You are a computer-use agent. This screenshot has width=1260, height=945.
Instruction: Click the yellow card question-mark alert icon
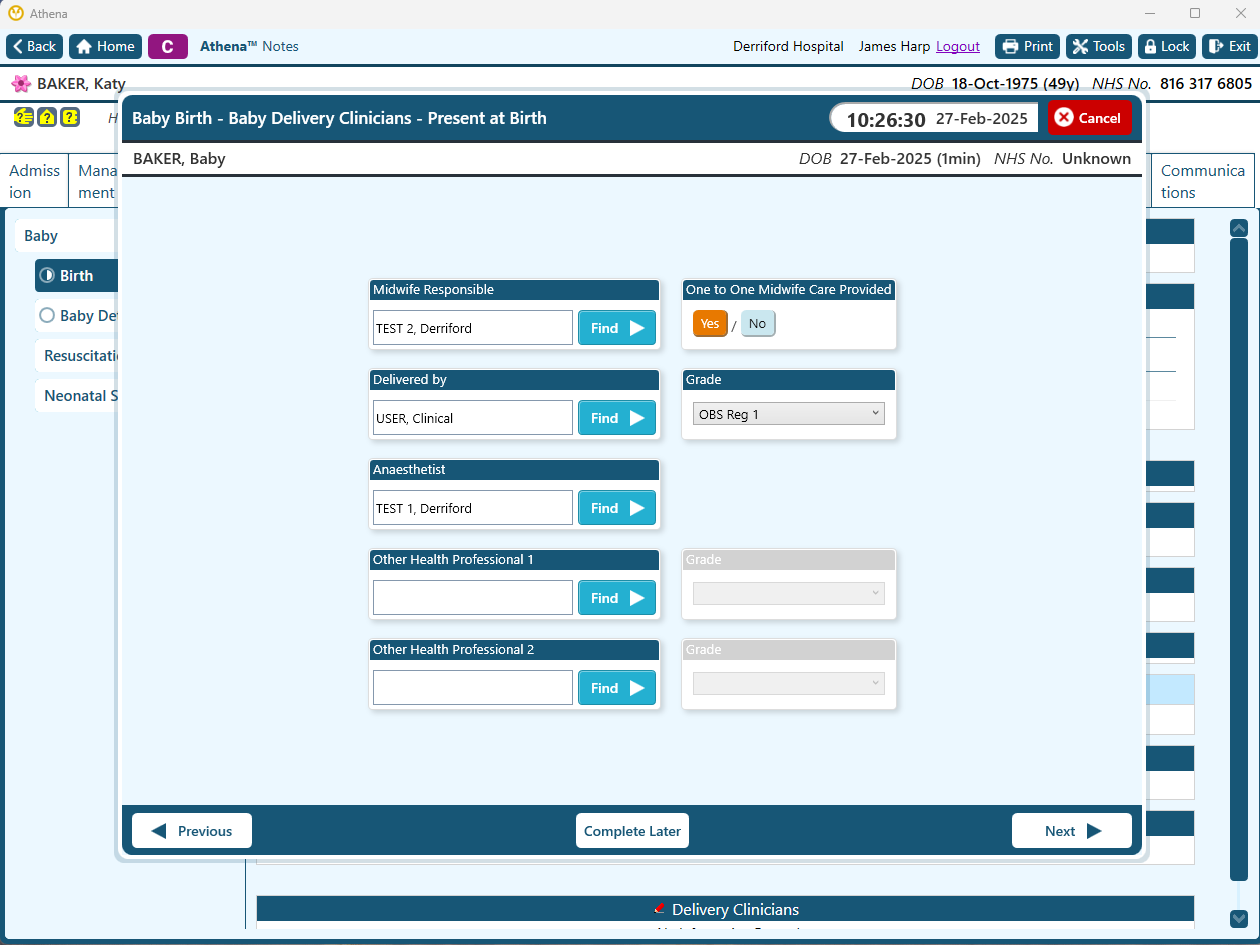point(69,118)
